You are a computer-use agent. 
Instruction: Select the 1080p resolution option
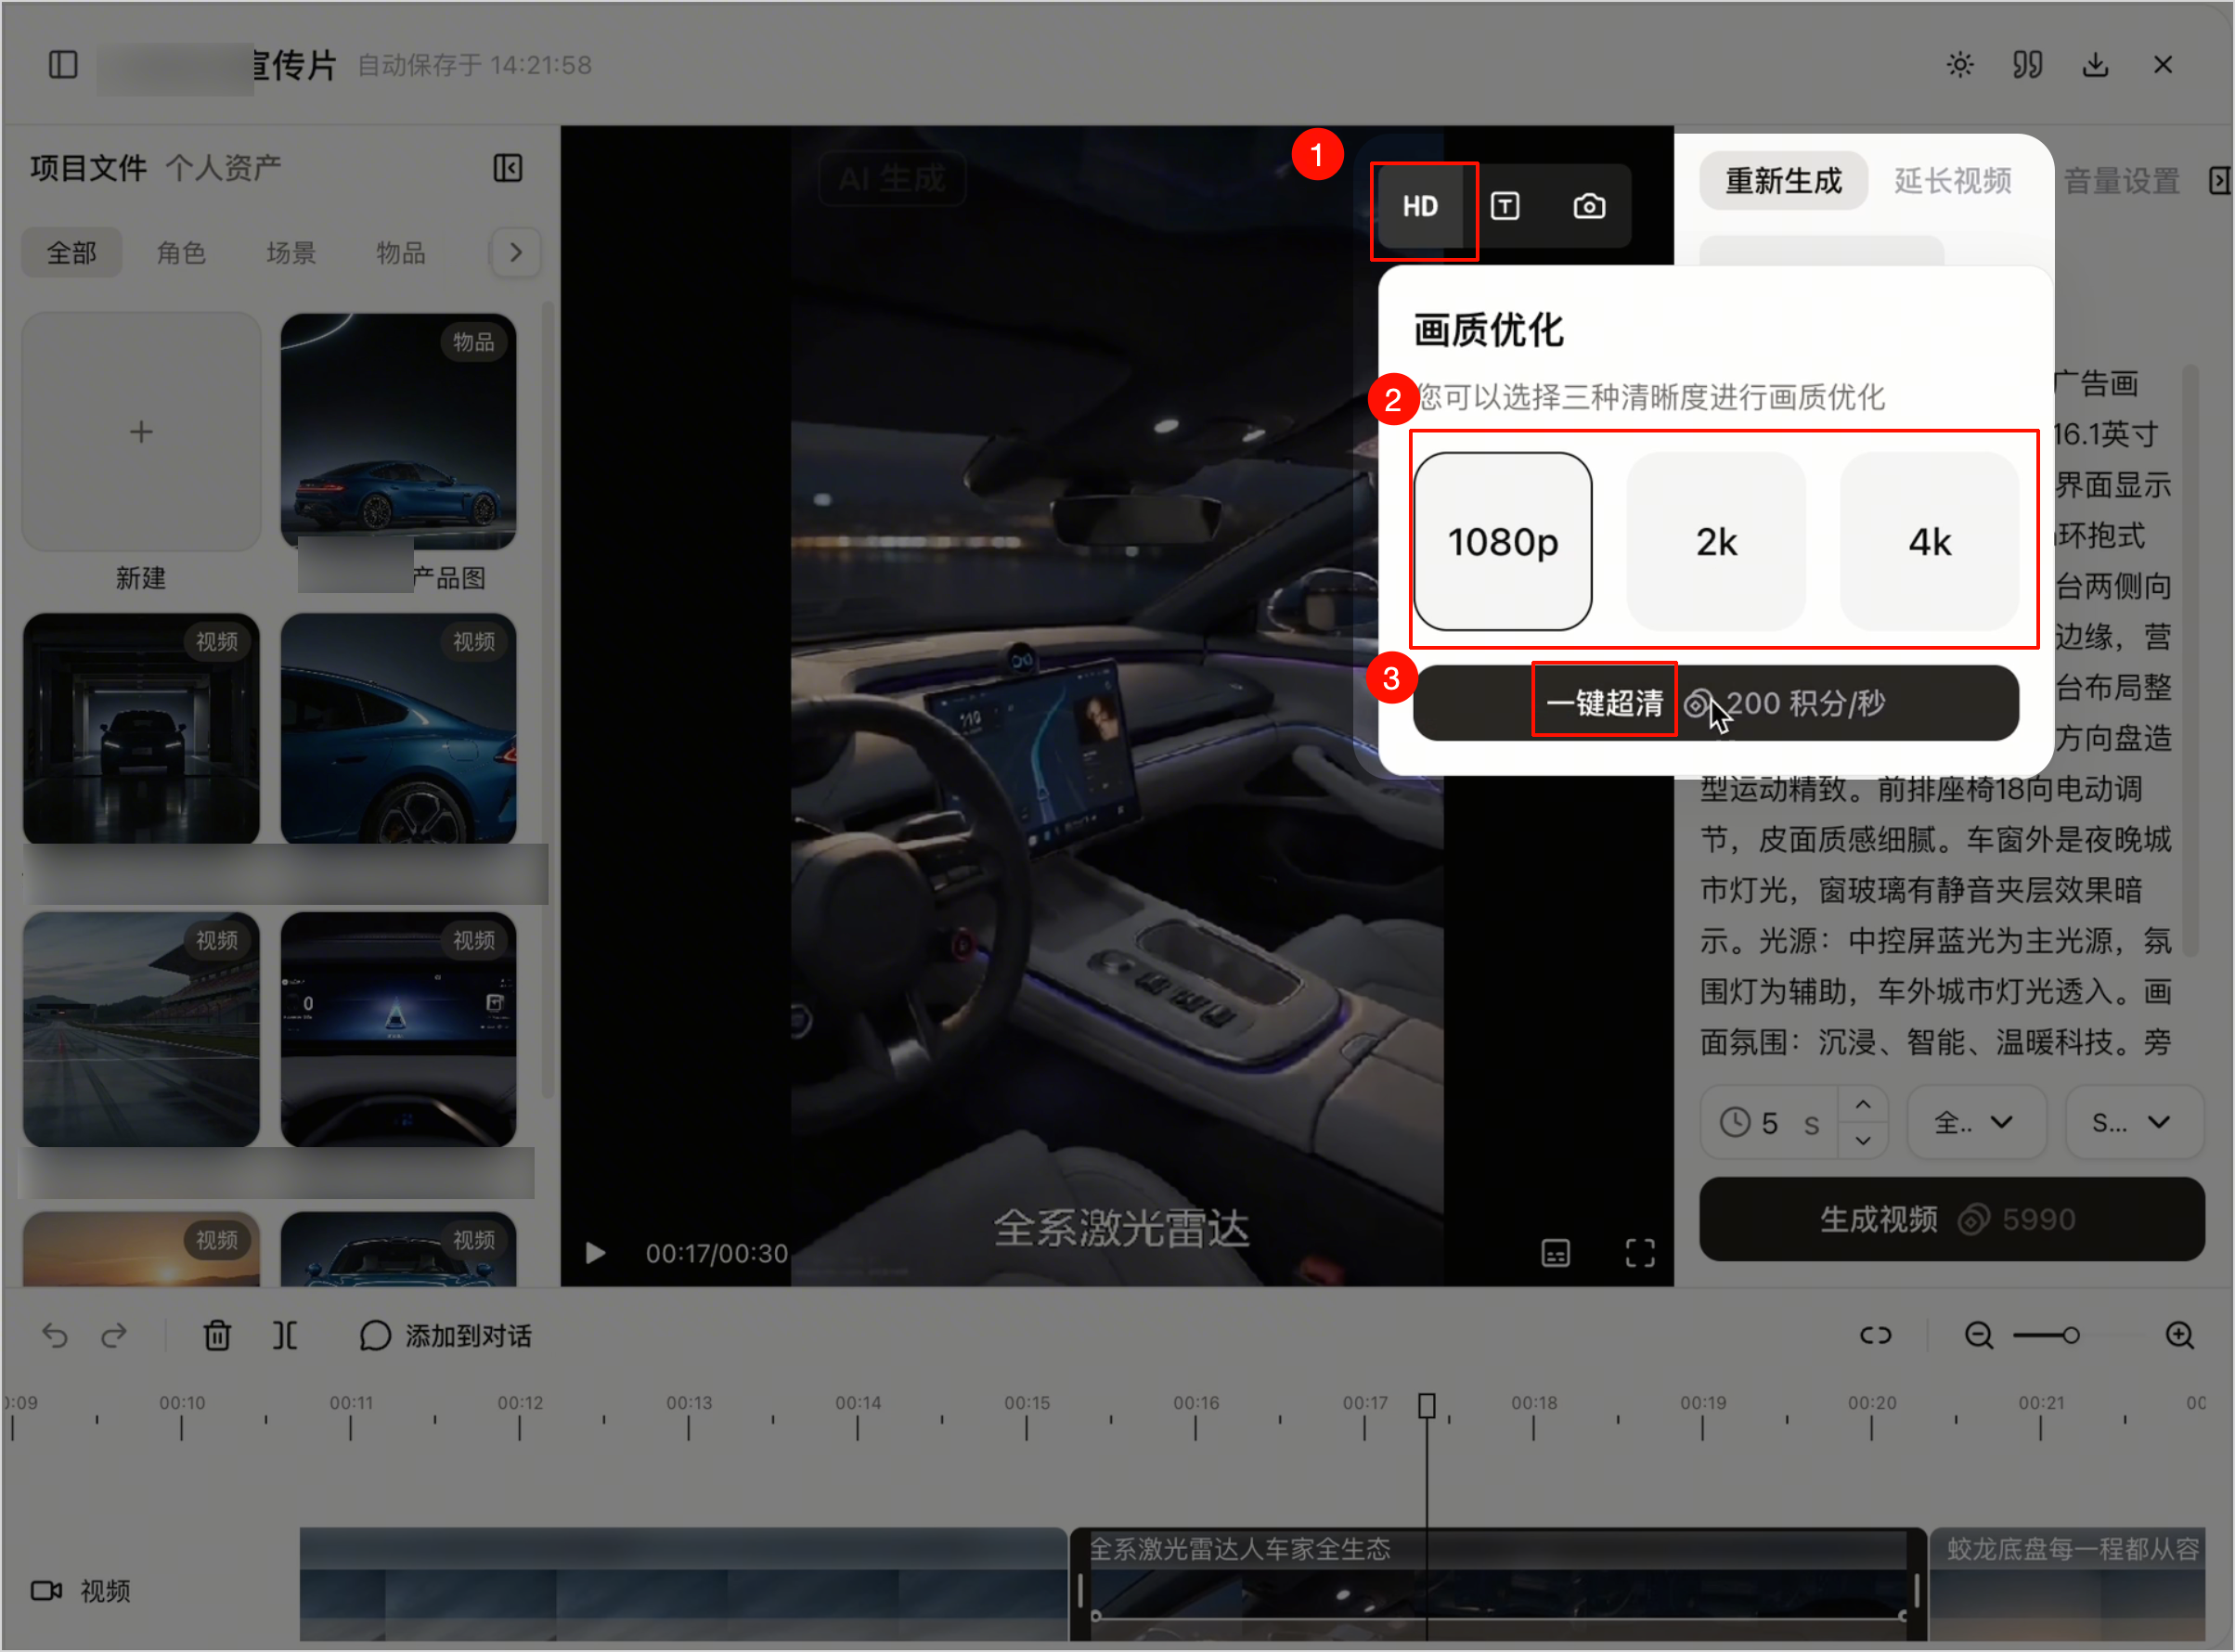pos(1503,541)
